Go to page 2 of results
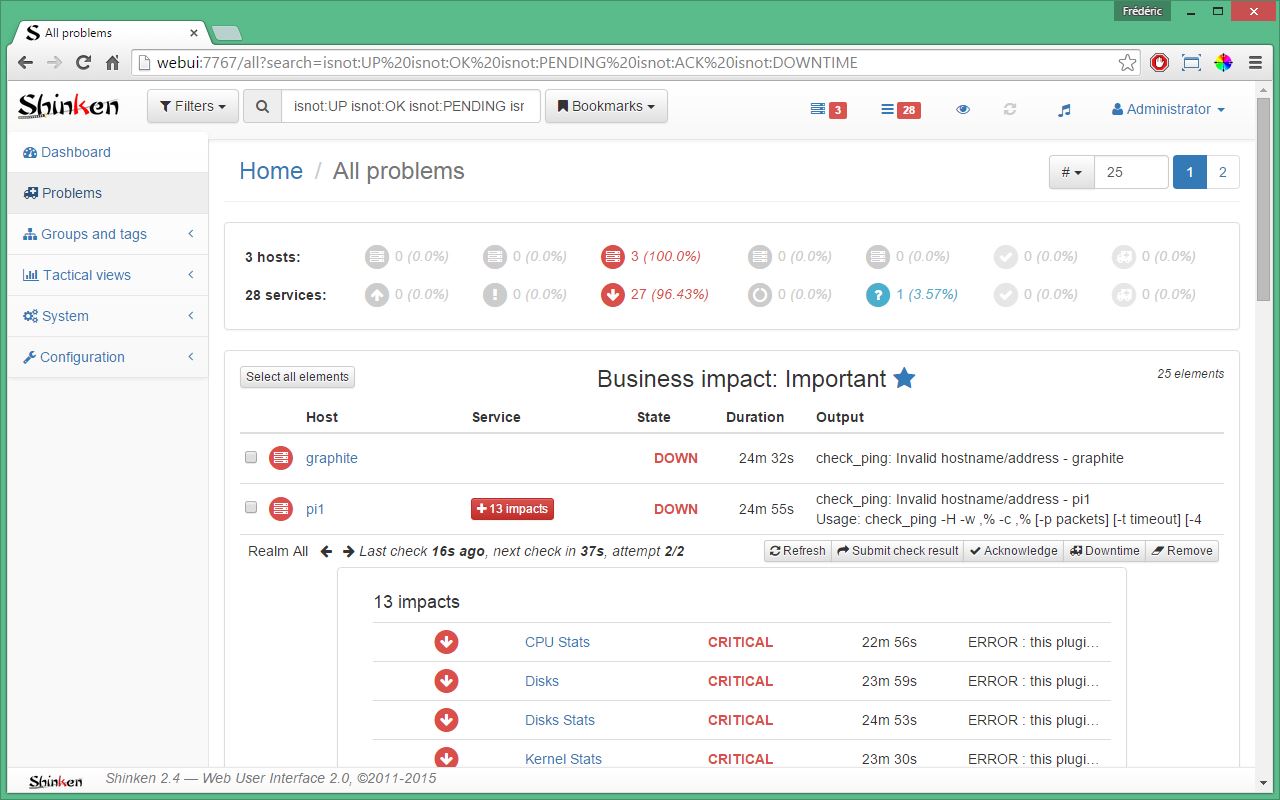 [1222, 172]
